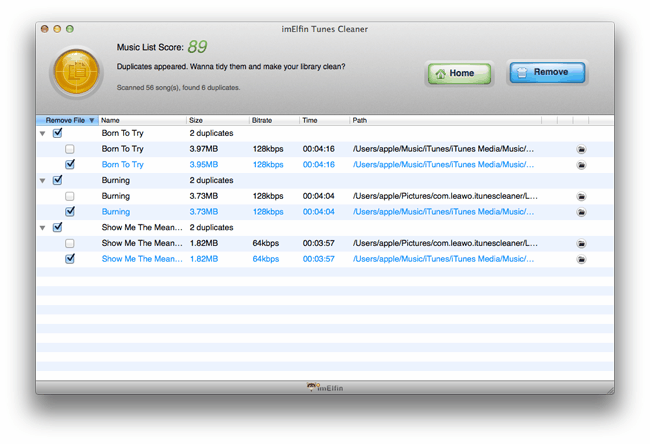Screen dimensions: 650x444
Task: Uncheck the Born To Try 3.95MB file
Action: pyautogui.click(x=70, y=164)
